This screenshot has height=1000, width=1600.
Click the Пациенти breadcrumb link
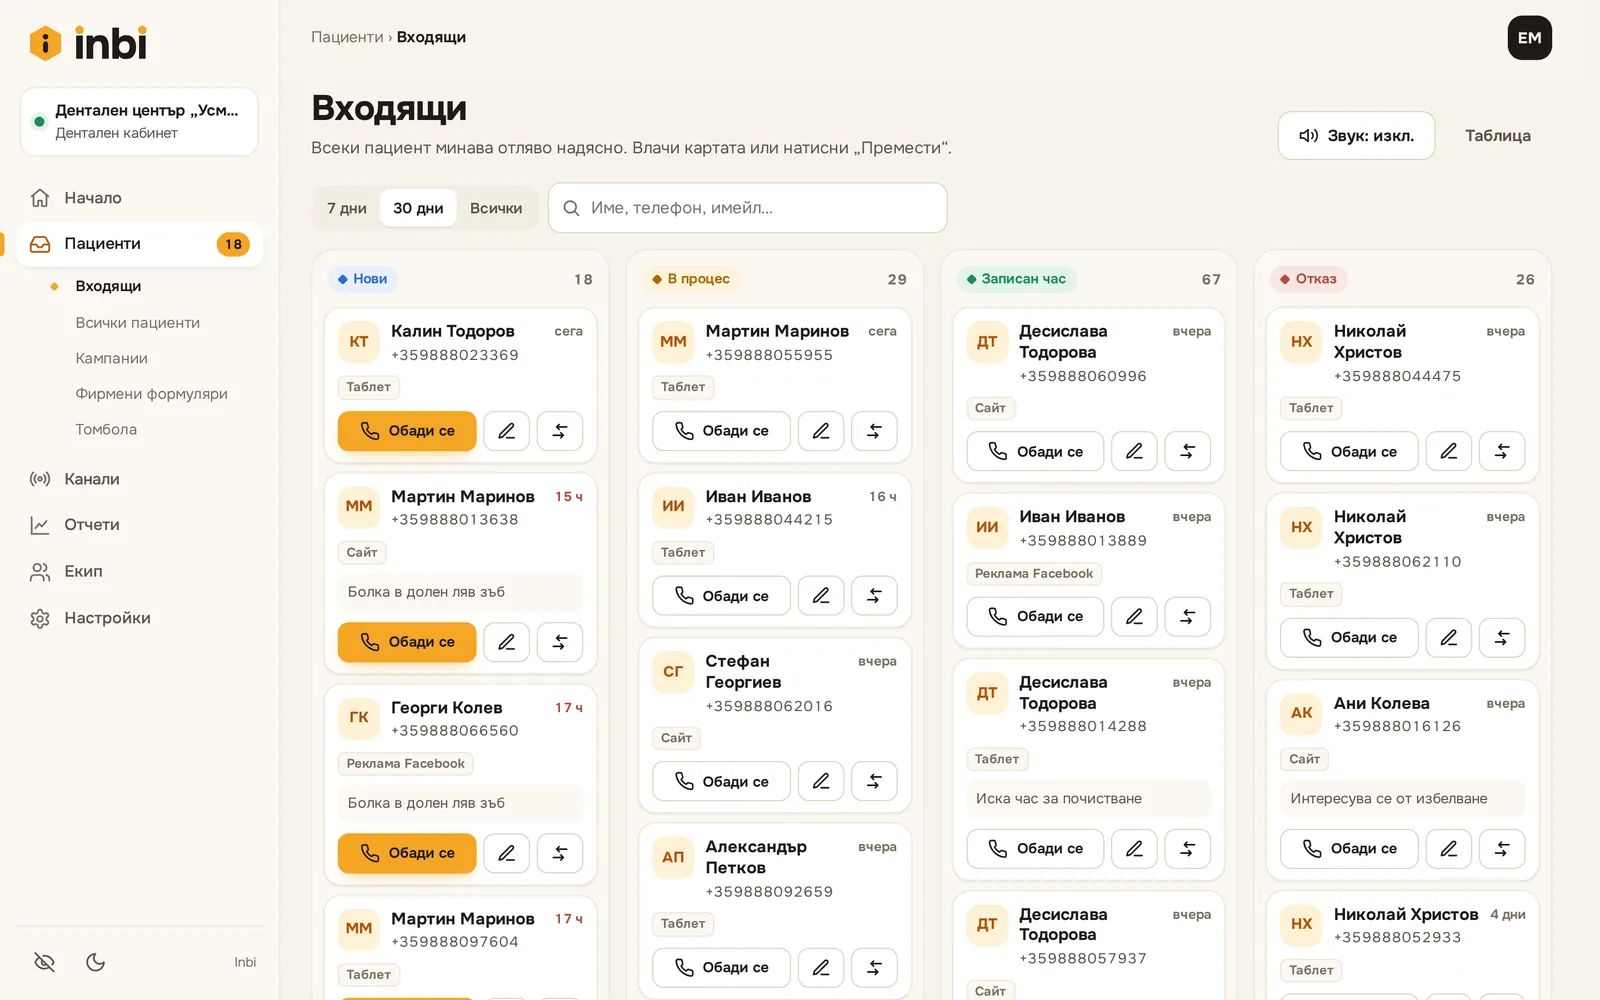[347, 37]
